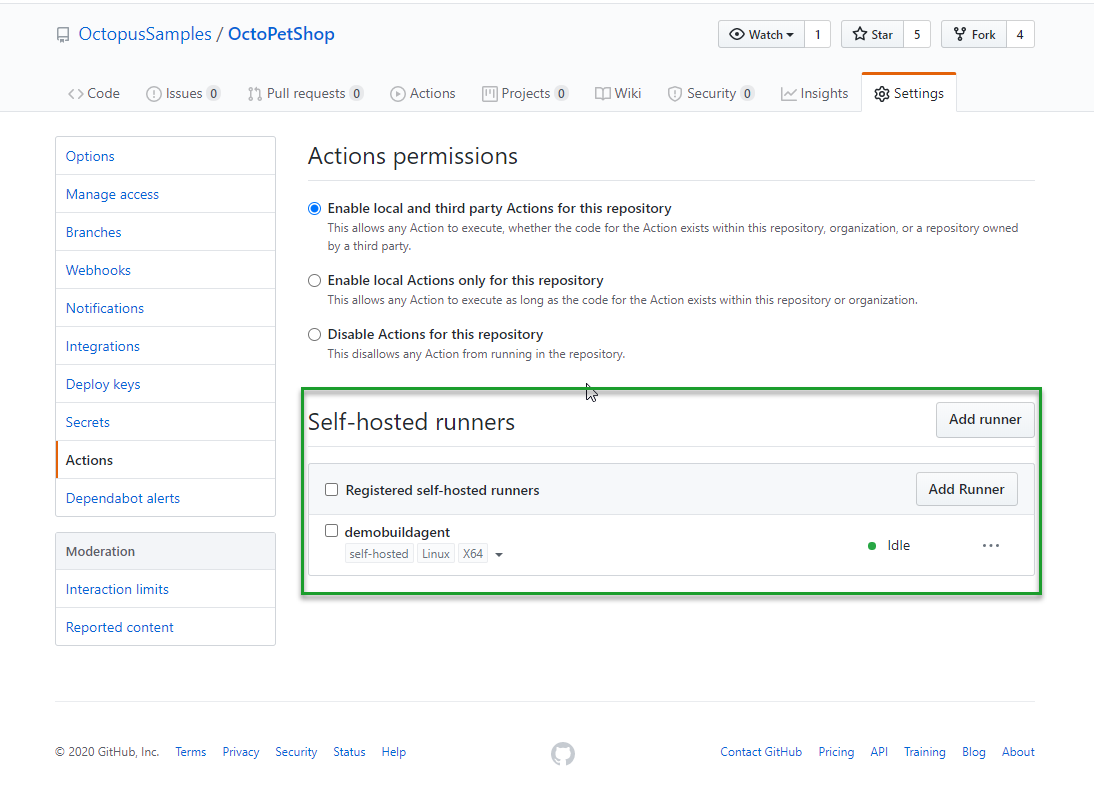Image resolution: width=1094 pixels, height=796 pixels.
Task: Open the Wiki tab with book icon
Action: tap(617, 93)
